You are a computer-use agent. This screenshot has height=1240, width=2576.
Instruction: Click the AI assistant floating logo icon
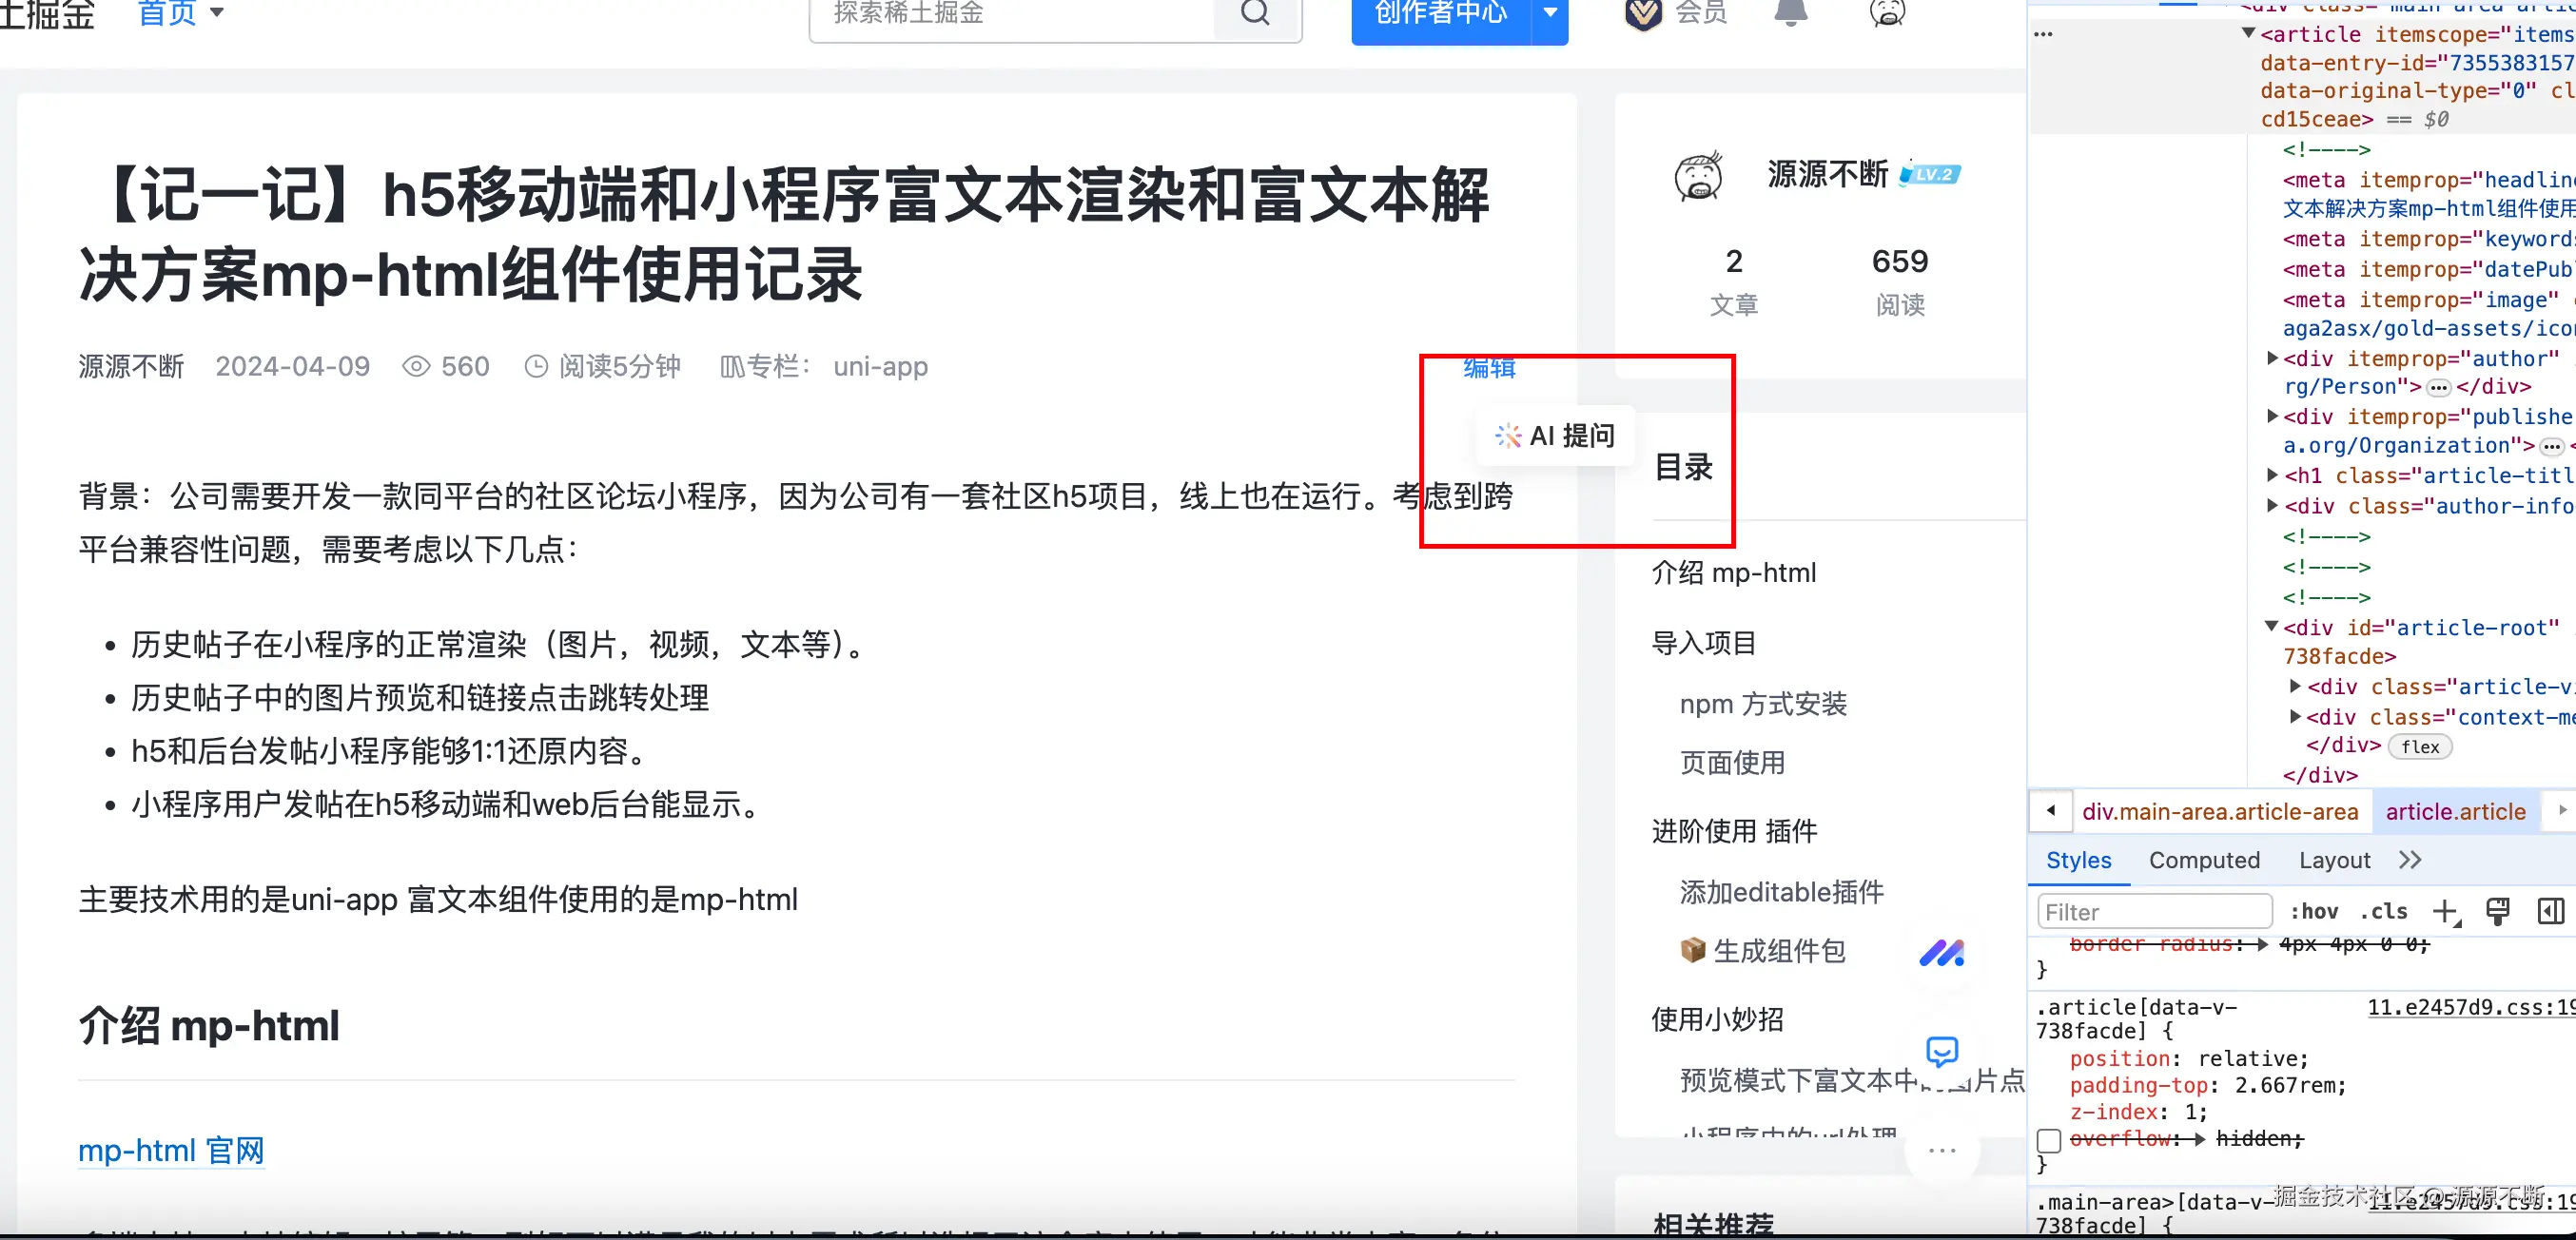click(1942, 953)
